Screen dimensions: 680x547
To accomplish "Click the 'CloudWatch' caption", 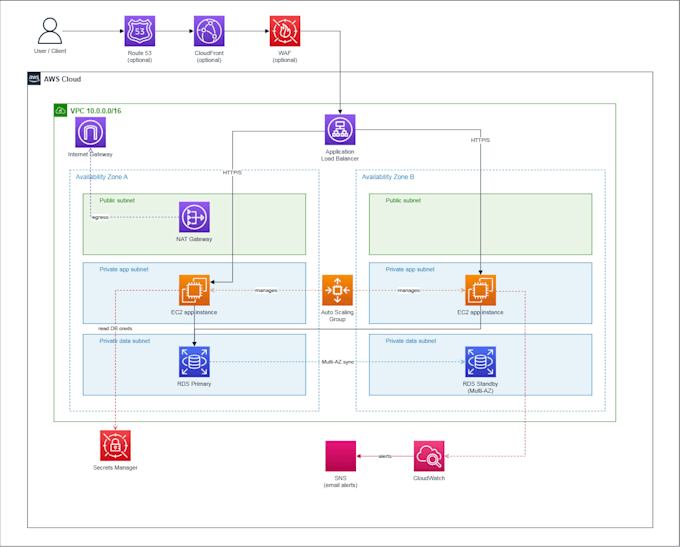I will (429, 478).
